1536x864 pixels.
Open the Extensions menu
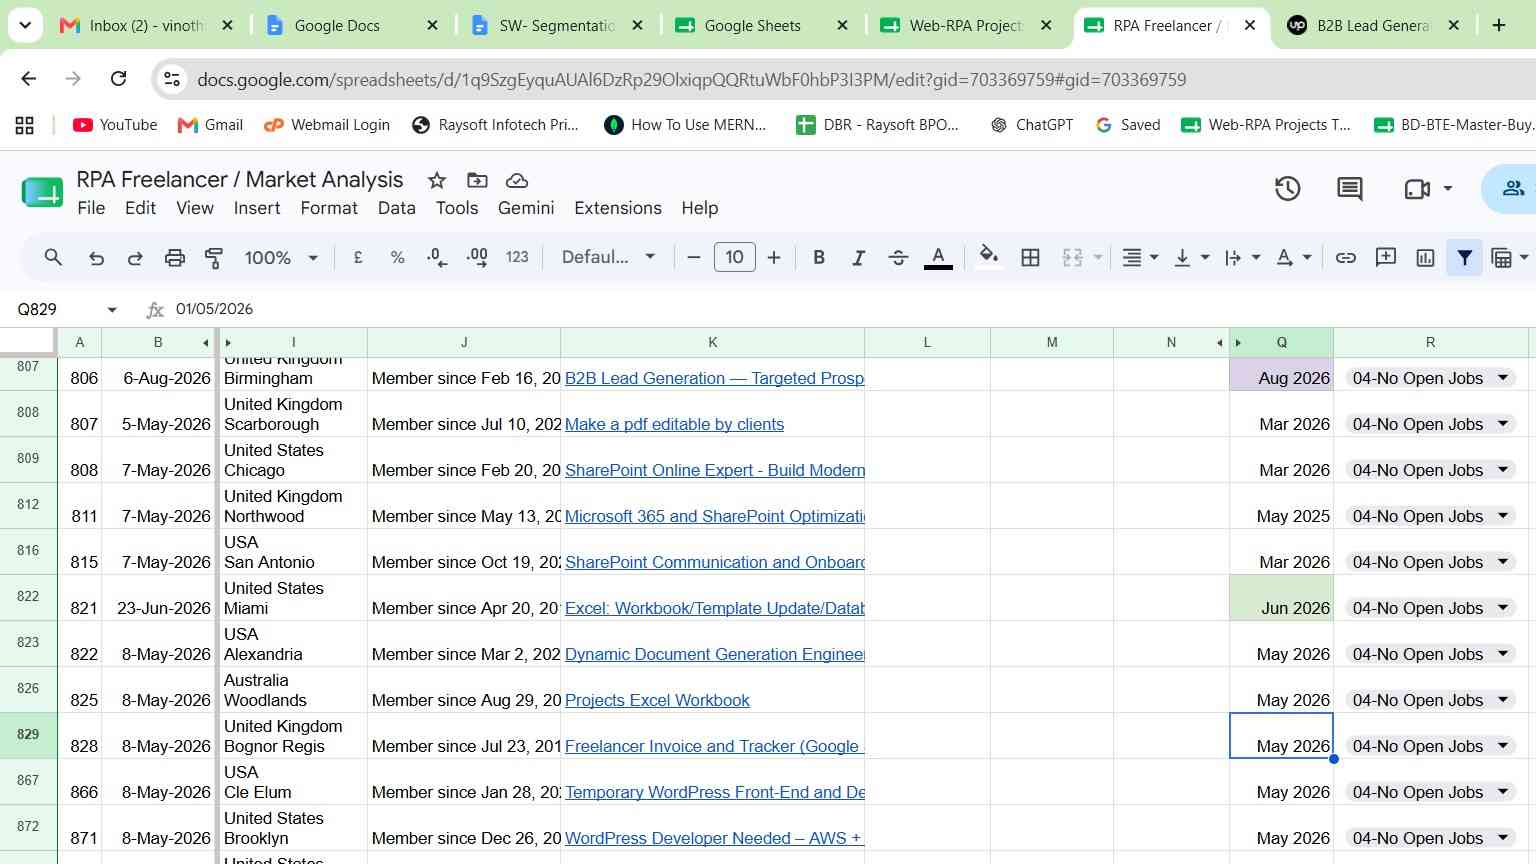click(x=618, y=208)
